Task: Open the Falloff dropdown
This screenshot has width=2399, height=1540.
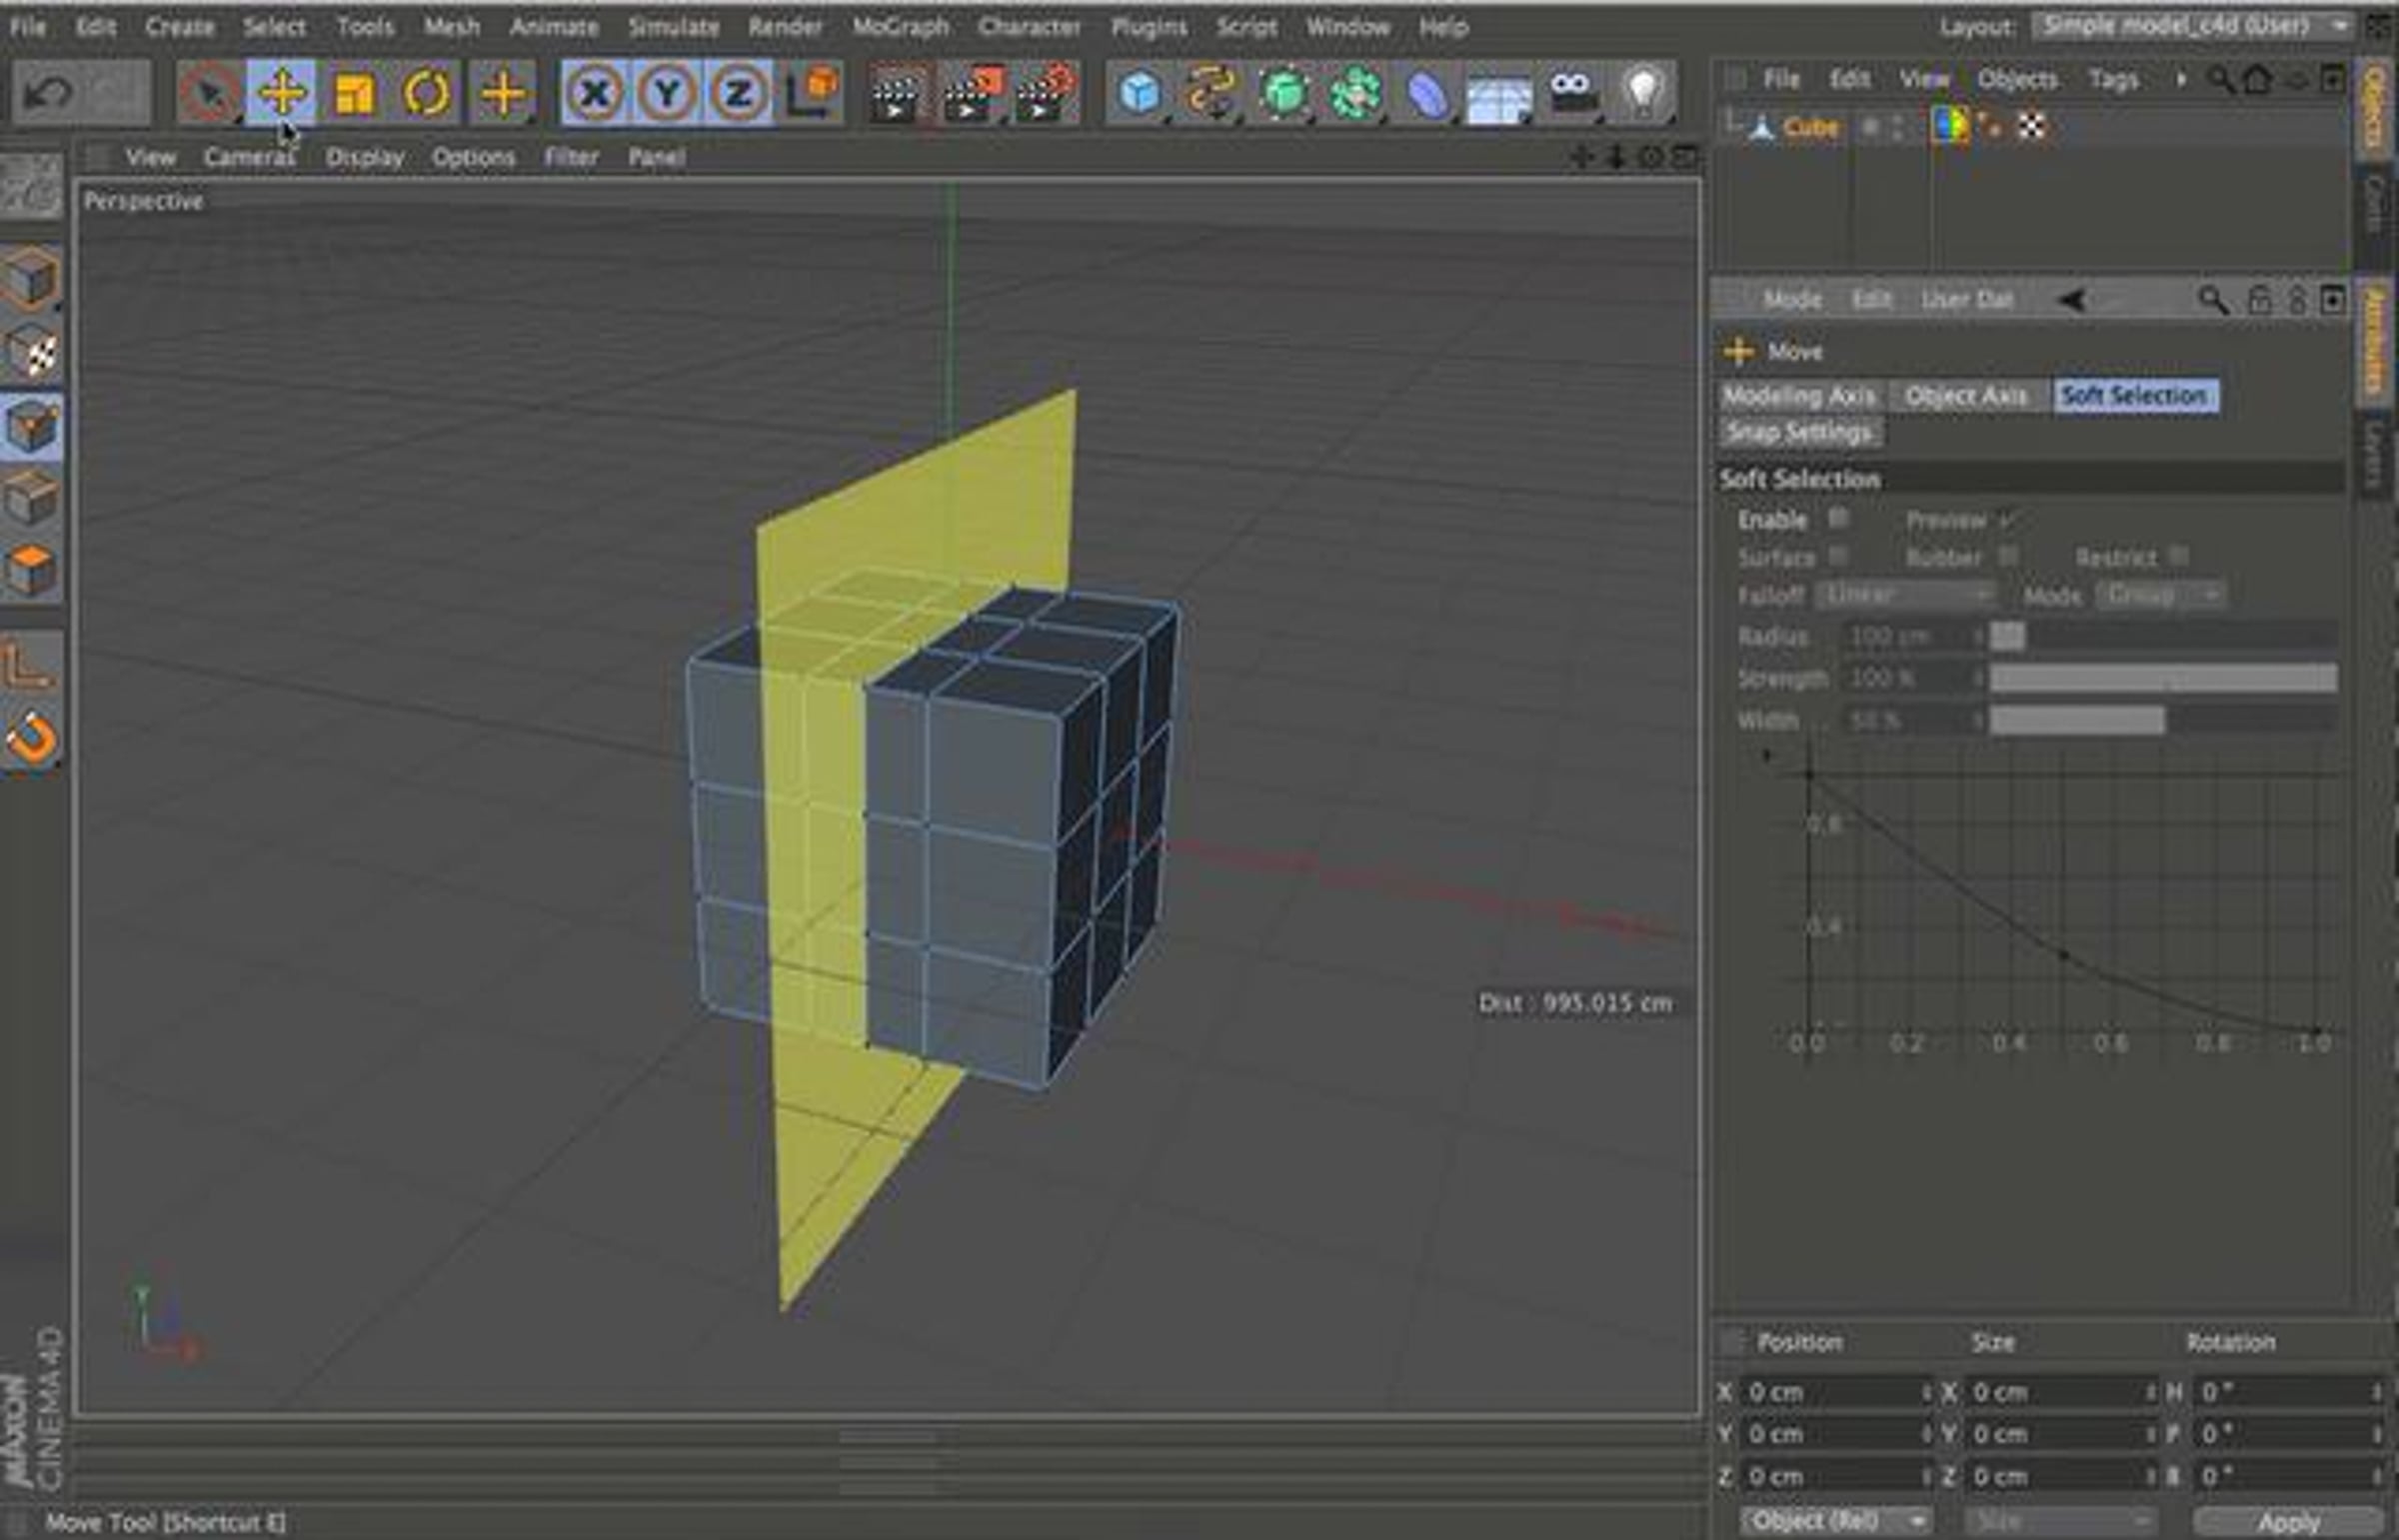Action: (1905, 595)
